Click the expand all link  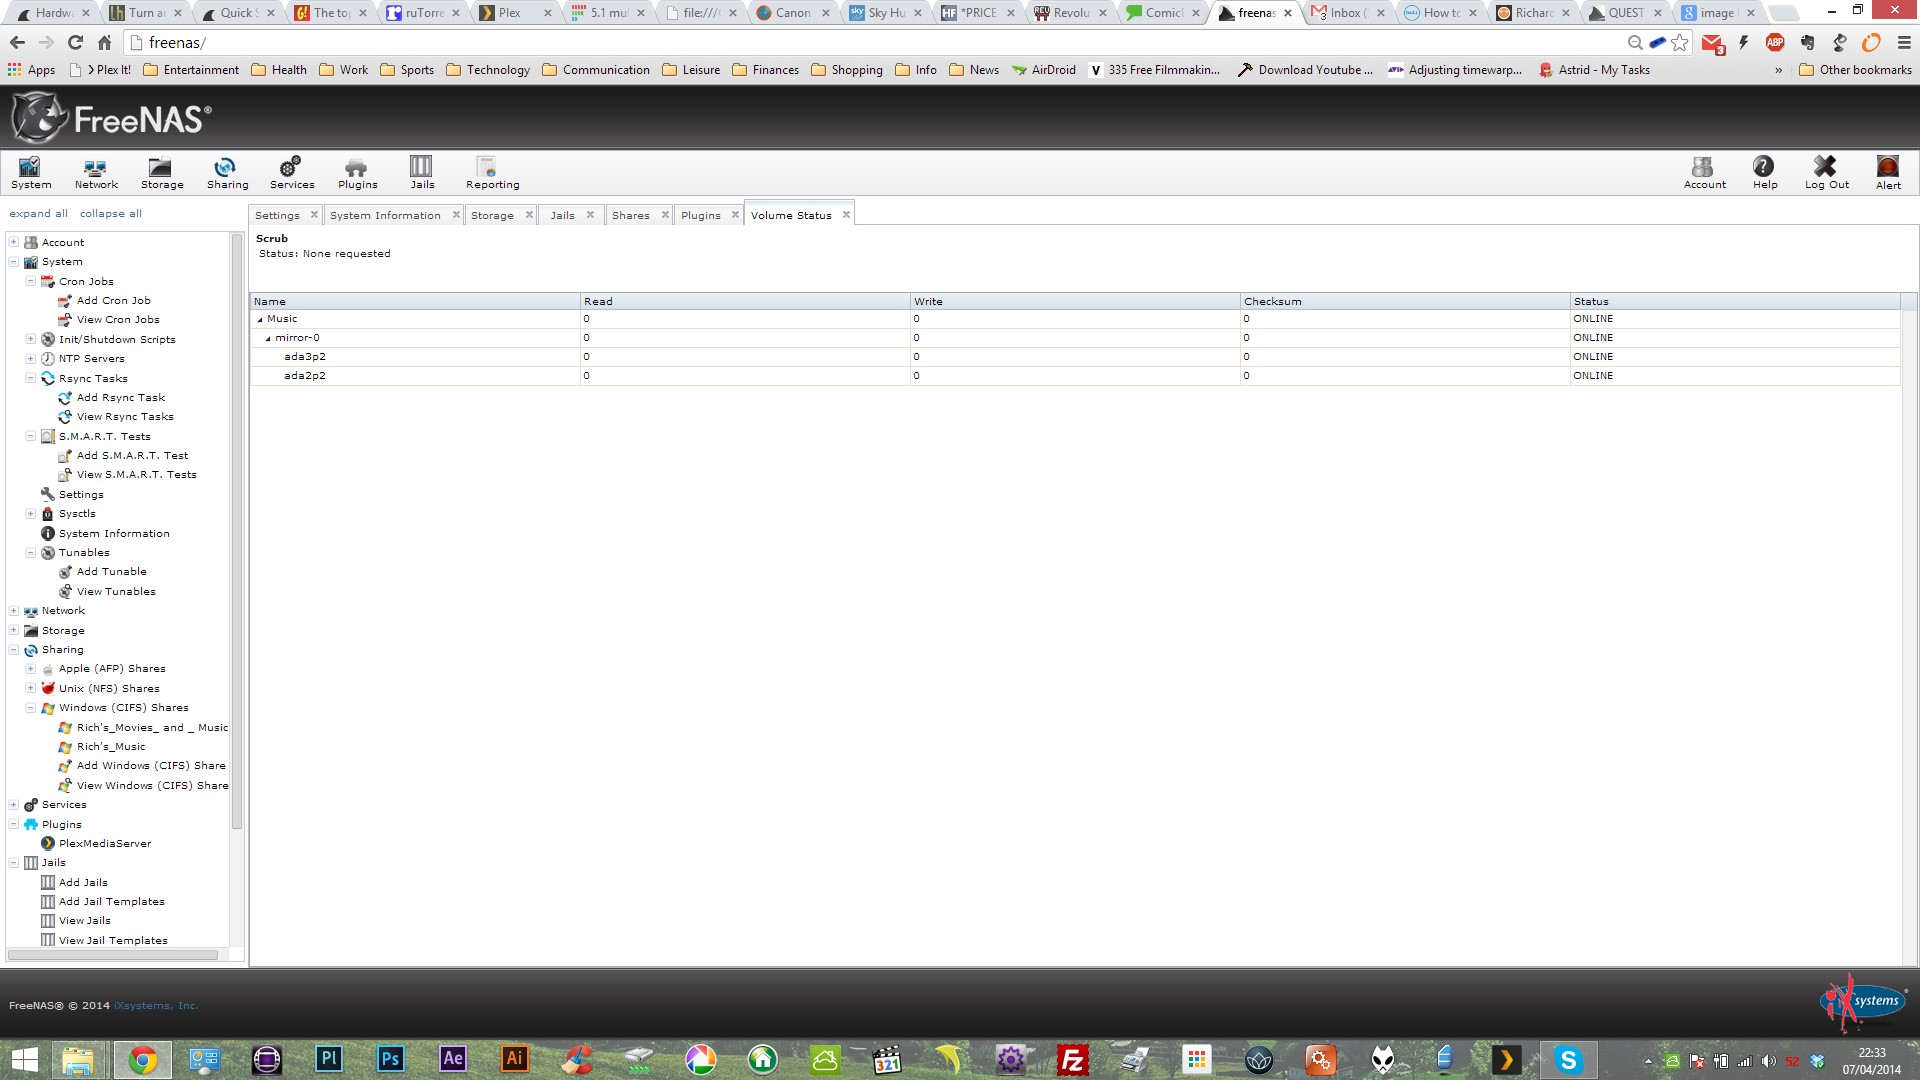38,213
